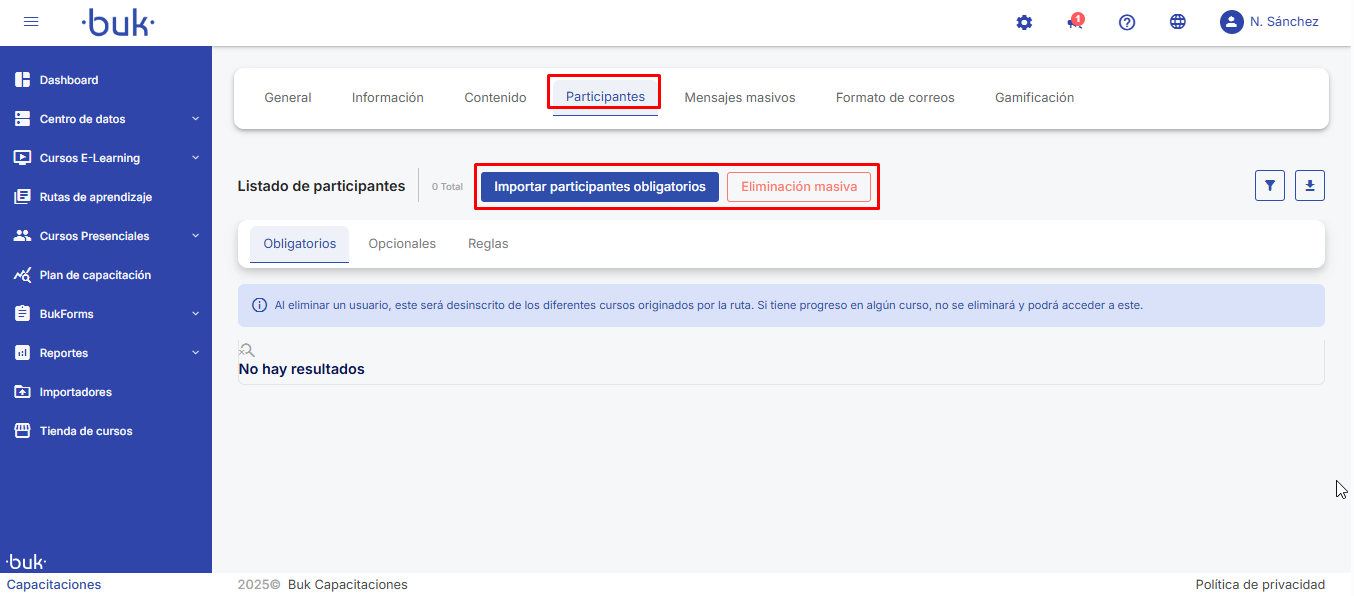Open N. Sánchez user profile avatar
Screen dimensions: 1354x596
click(1231, 22)
